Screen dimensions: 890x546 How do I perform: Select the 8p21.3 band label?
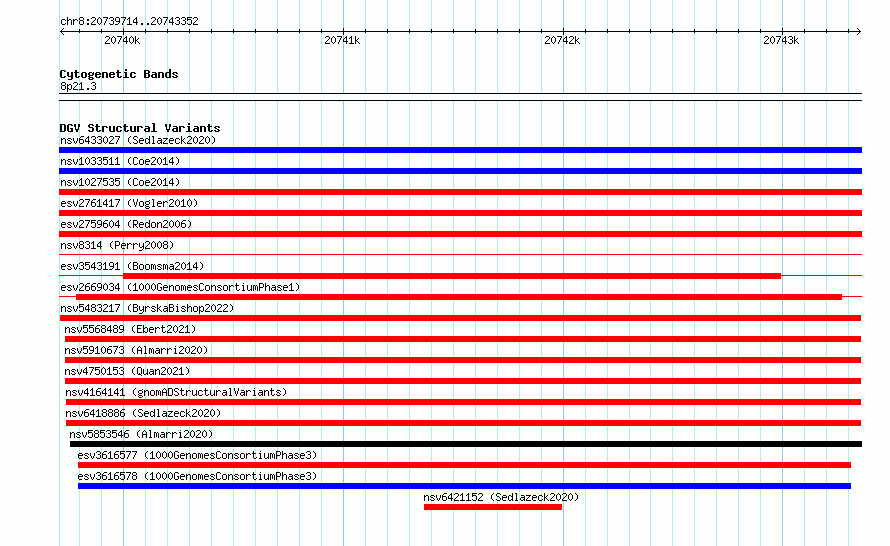(x=78, y=86)
